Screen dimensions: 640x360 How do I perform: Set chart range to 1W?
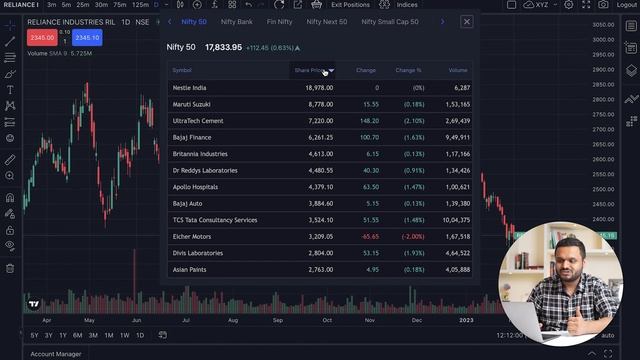(x=124, y=336)
